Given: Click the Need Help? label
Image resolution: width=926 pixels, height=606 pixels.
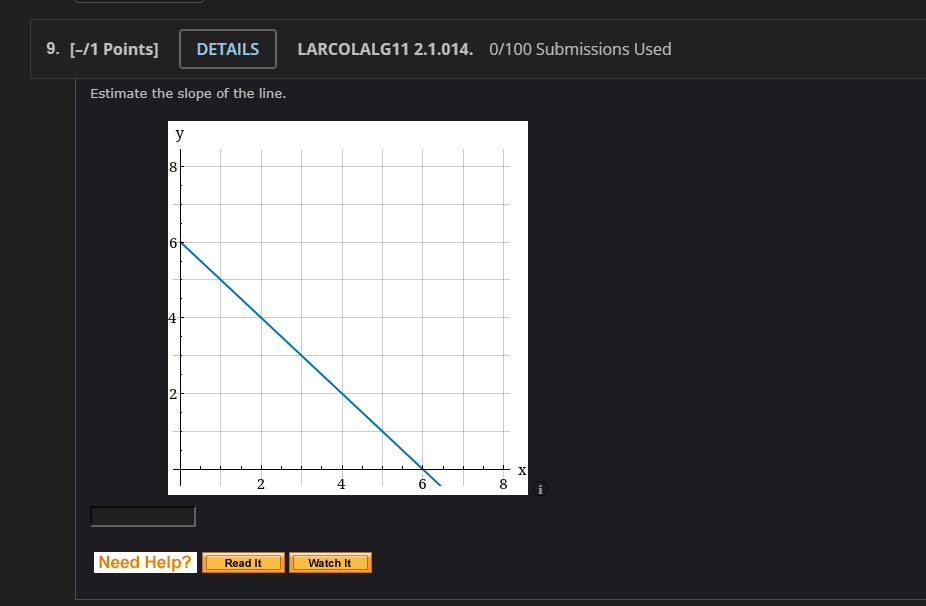Looking at the screenshot, I should pyautogui.click(x=144, y=561).
